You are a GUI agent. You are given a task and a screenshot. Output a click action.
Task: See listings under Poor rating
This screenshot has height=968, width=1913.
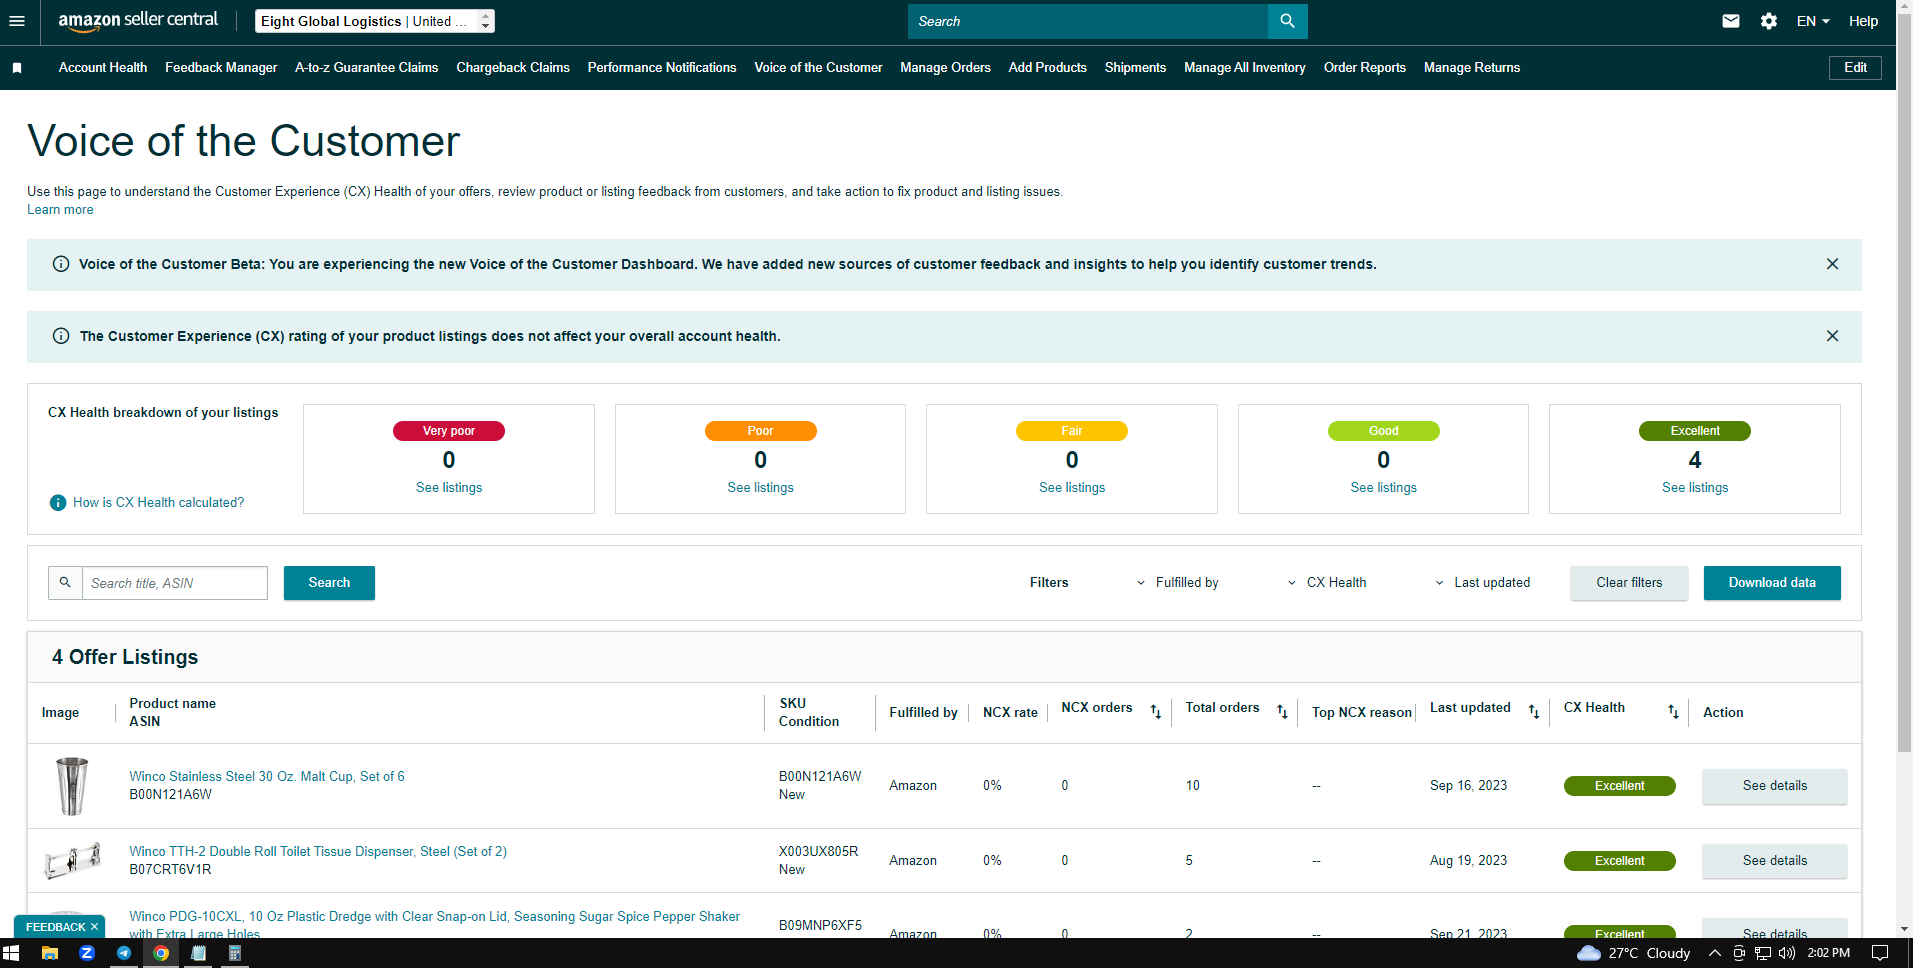click(760, 488)
